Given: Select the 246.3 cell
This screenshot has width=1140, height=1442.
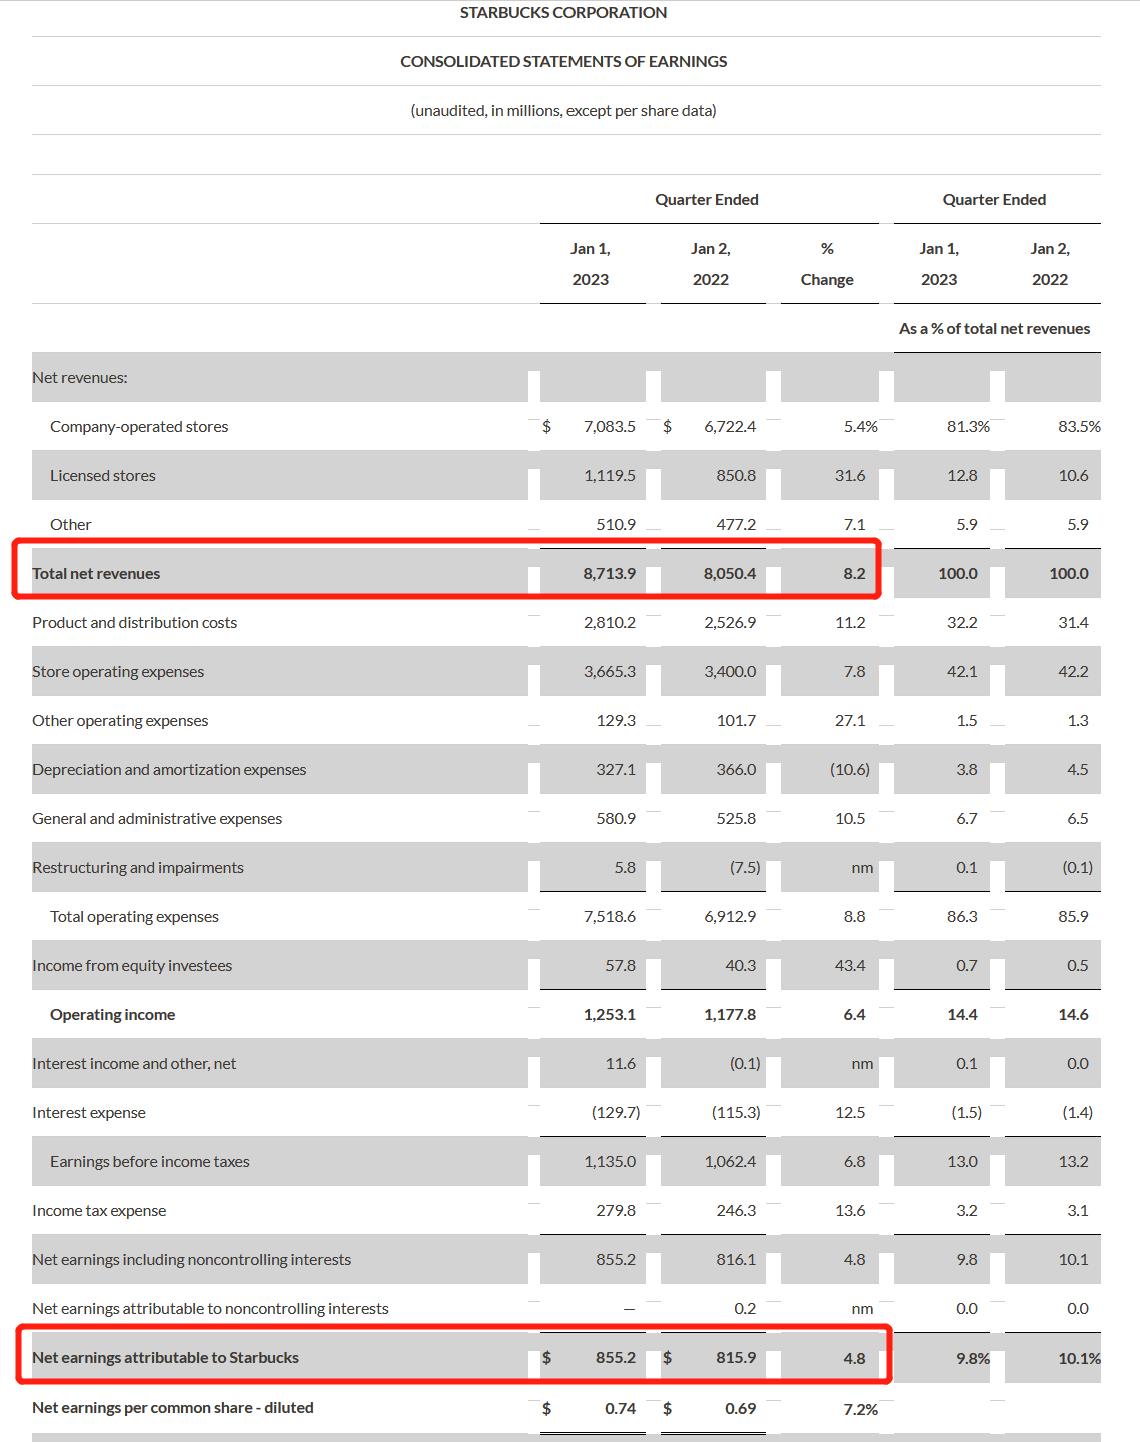Looking at the screenshot, I should 736,1211.
